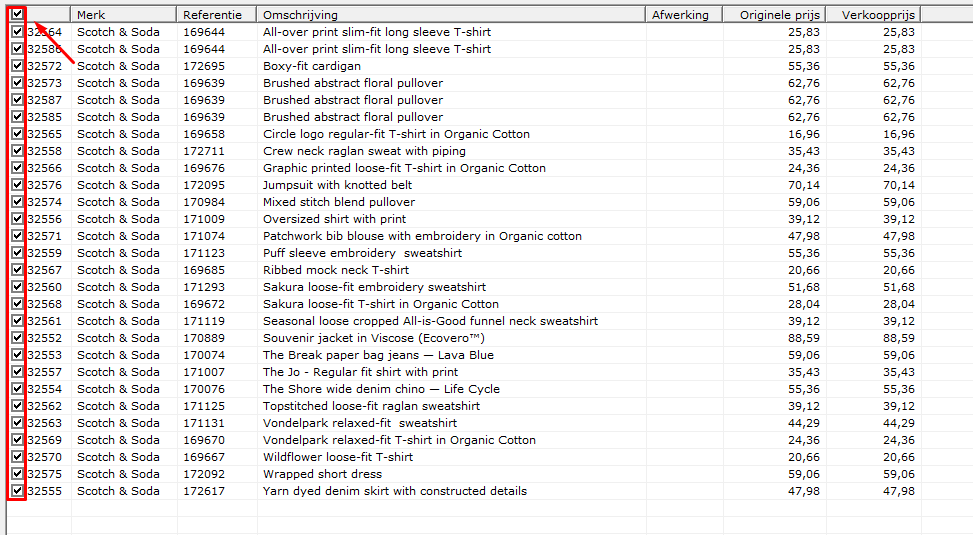Toggle checkbox for row 32552
Screen dimensions: 973x535
coord(17,338)
